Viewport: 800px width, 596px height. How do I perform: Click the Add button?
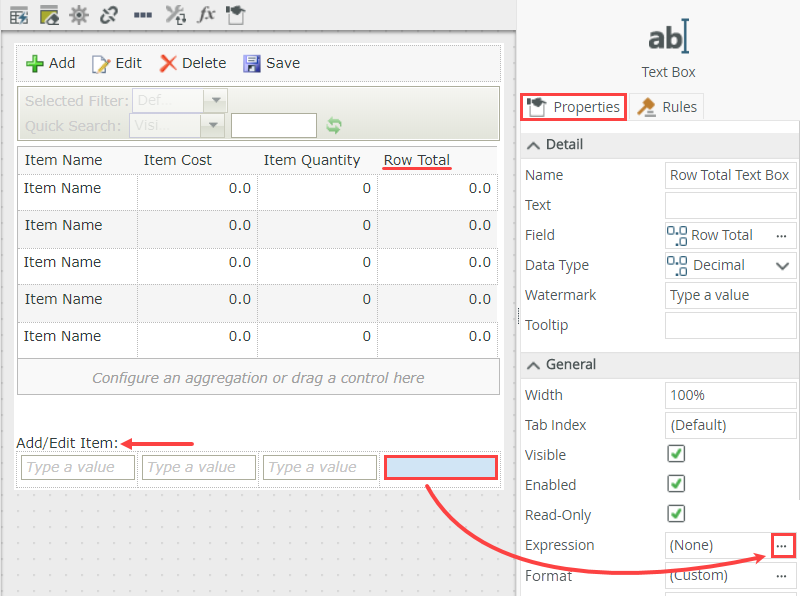tap(49, 63)
